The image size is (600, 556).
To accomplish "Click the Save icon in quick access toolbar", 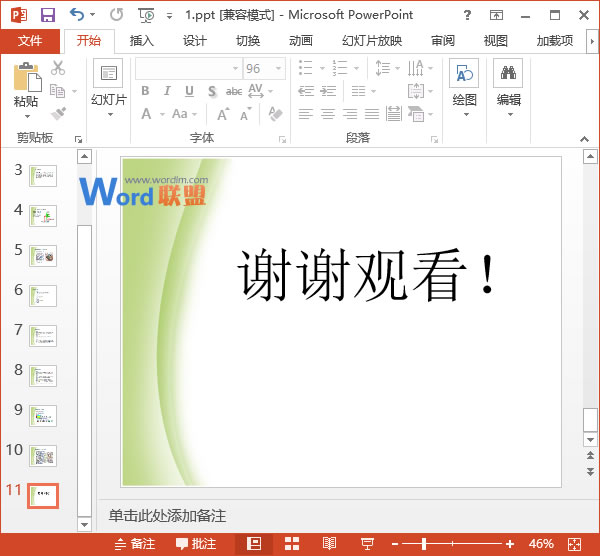I will pos(48,15).
